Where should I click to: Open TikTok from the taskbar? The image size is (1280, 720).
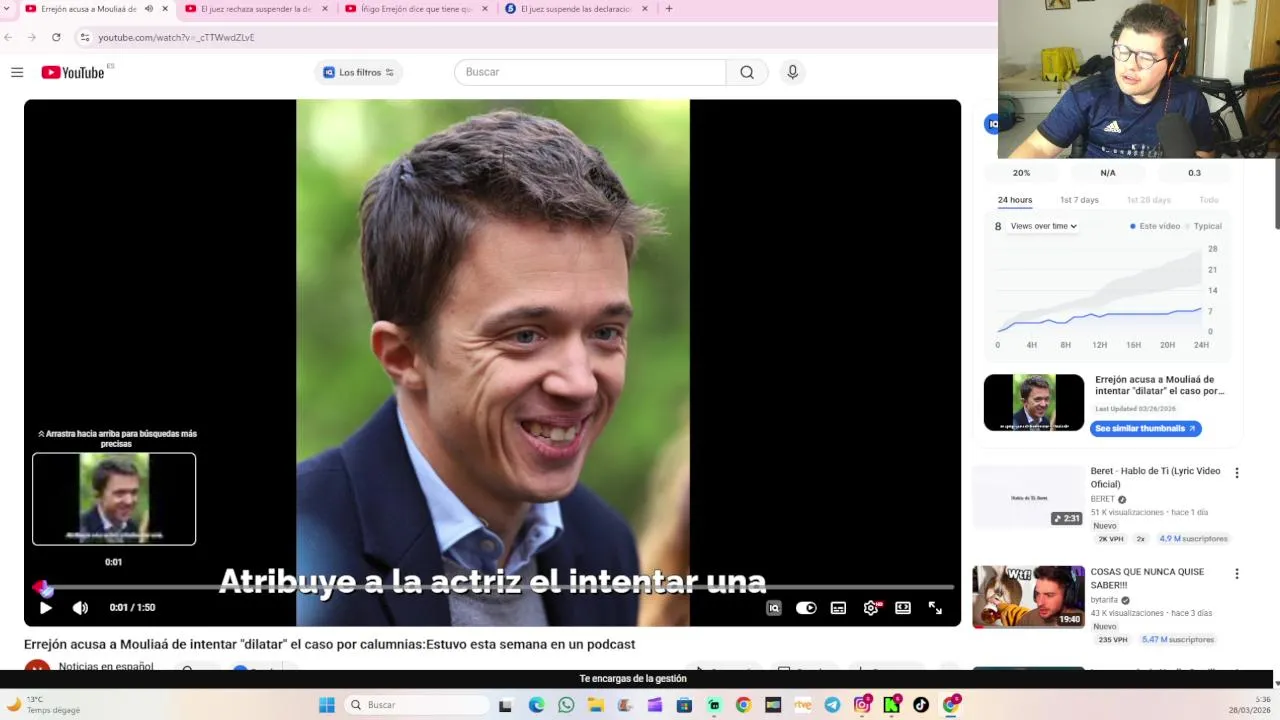(x=921, y=705)
